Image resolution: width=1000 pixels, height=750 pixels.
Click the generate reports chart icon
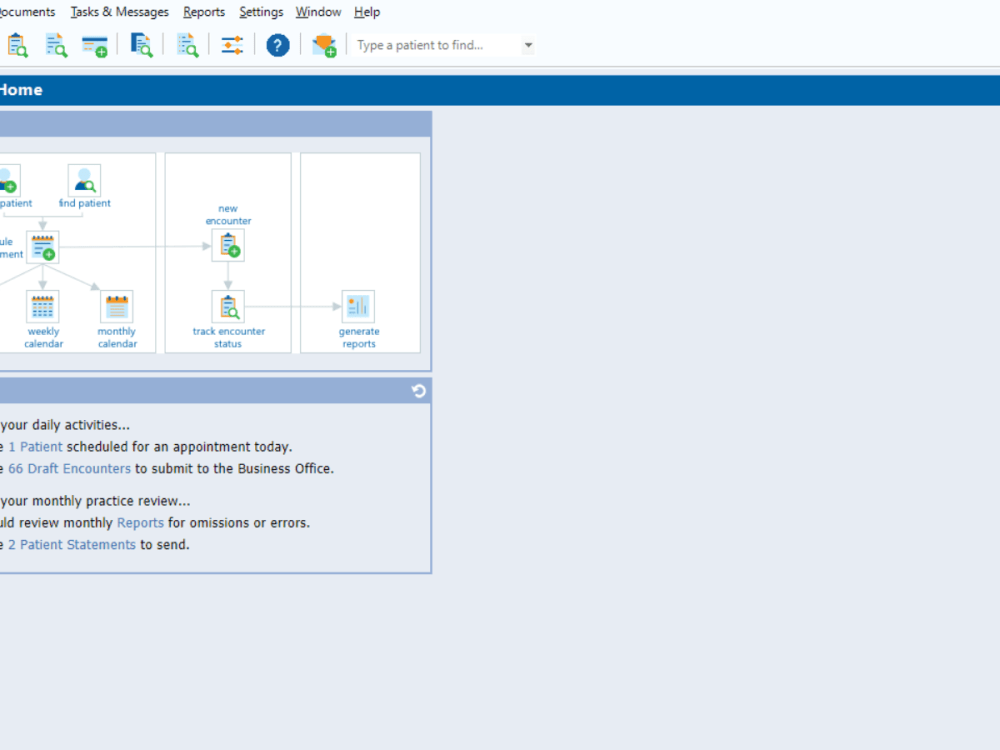358,307
